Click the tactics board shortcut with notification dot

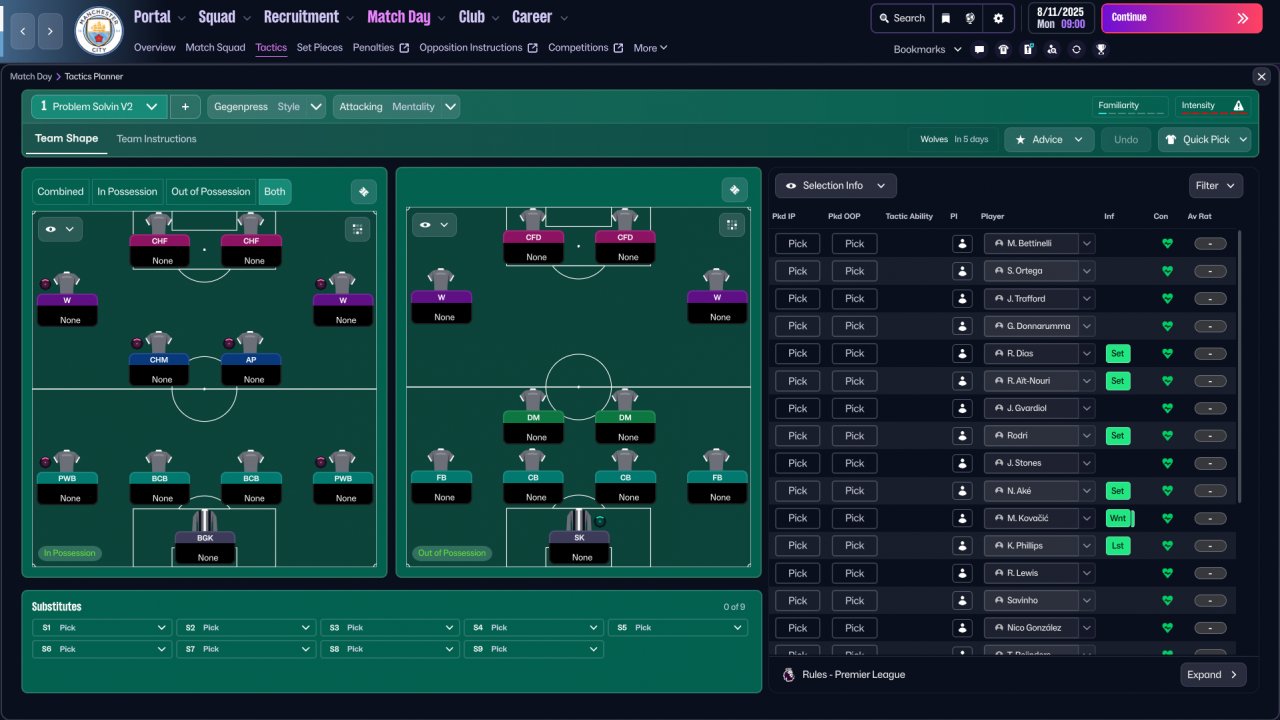point(1028,49)
